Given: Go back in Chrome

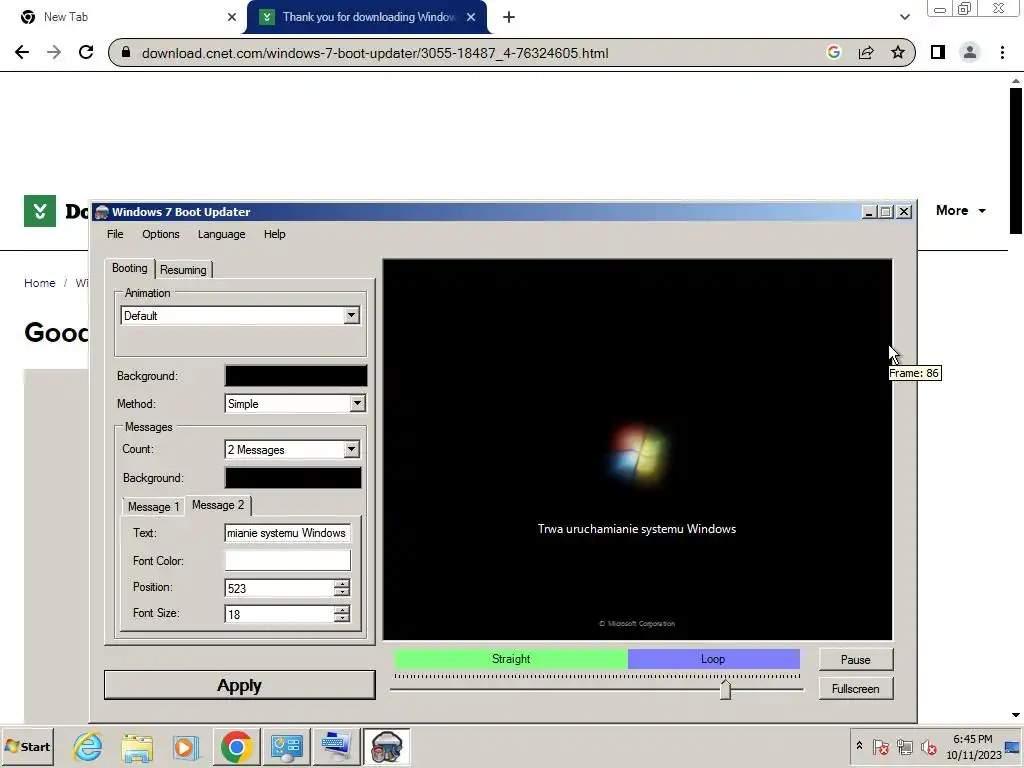Looking at the screenshot, I should [x=22, y=52].
